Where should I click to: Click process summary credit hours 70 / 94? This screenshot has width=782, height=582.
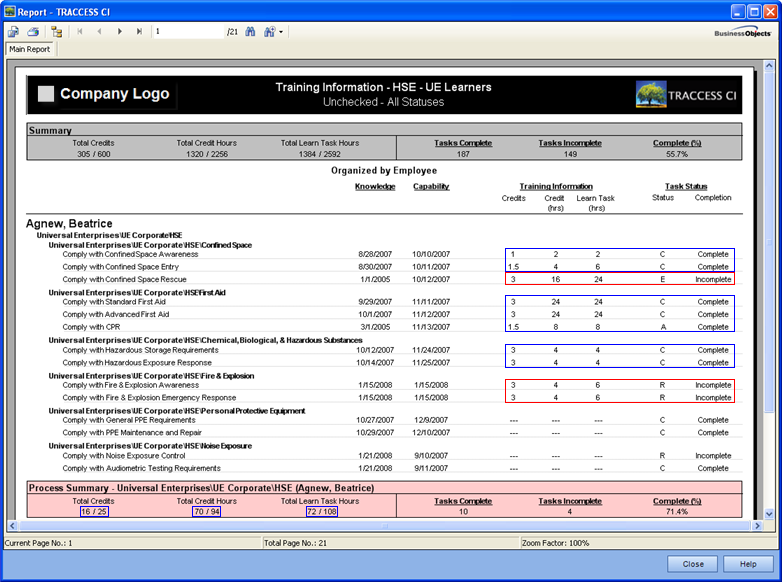click(x=206, y=512)
